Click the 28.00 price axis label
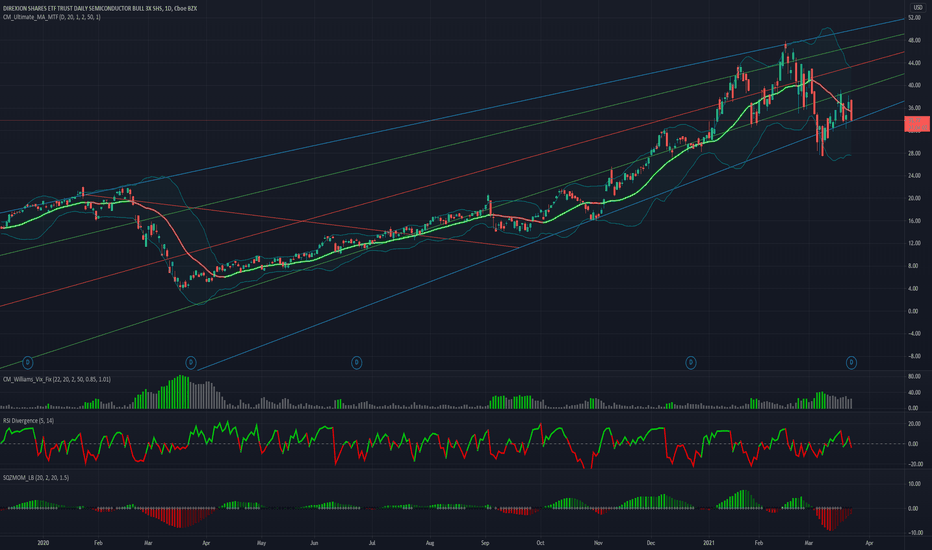The image size is (932, 550). pyautogui.click(x=914, y=153)
